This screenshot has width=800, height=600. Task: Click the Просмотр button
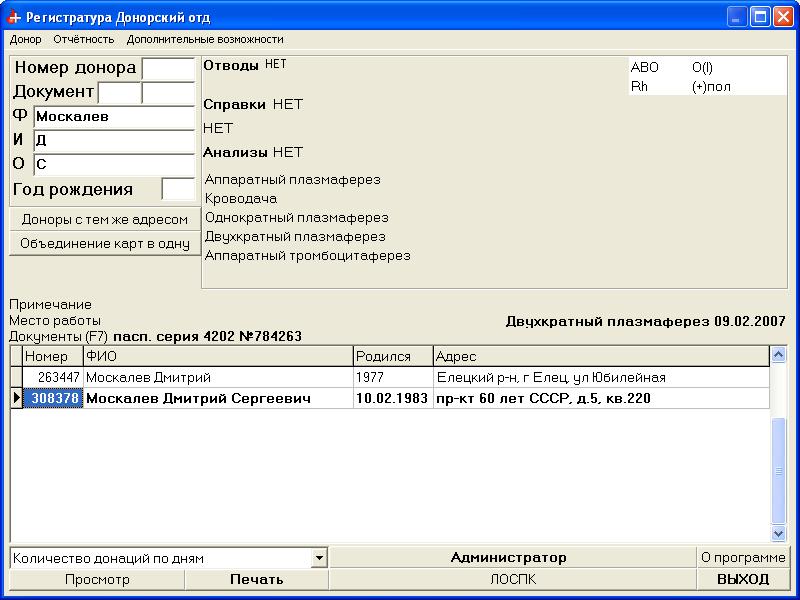(97, 579)
